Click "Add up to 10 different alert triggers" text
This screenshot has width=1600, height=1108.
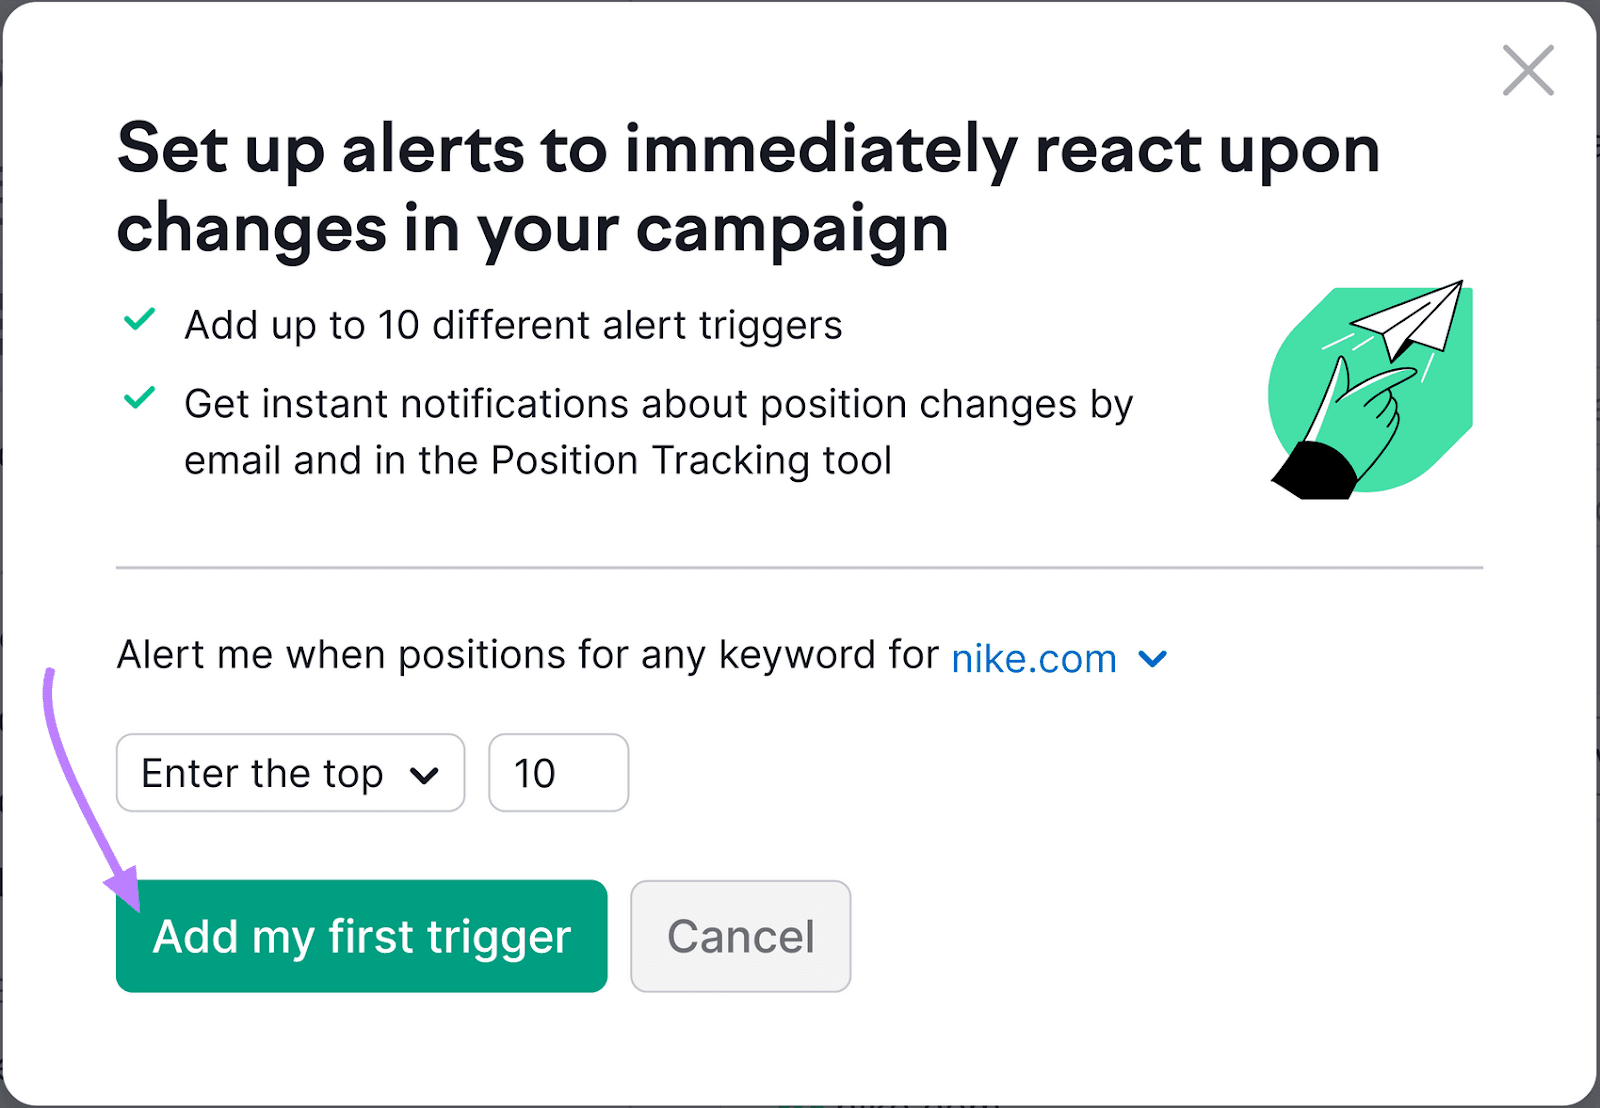point(513,326)
